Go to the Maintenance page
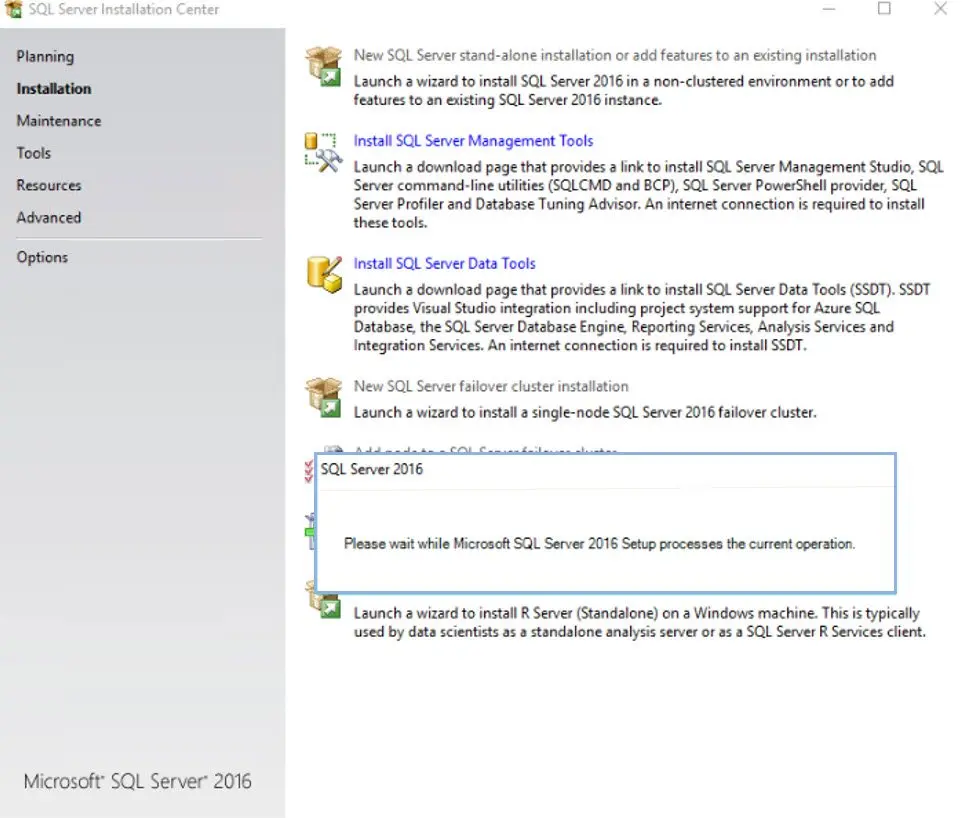 [x=58, y=121]
